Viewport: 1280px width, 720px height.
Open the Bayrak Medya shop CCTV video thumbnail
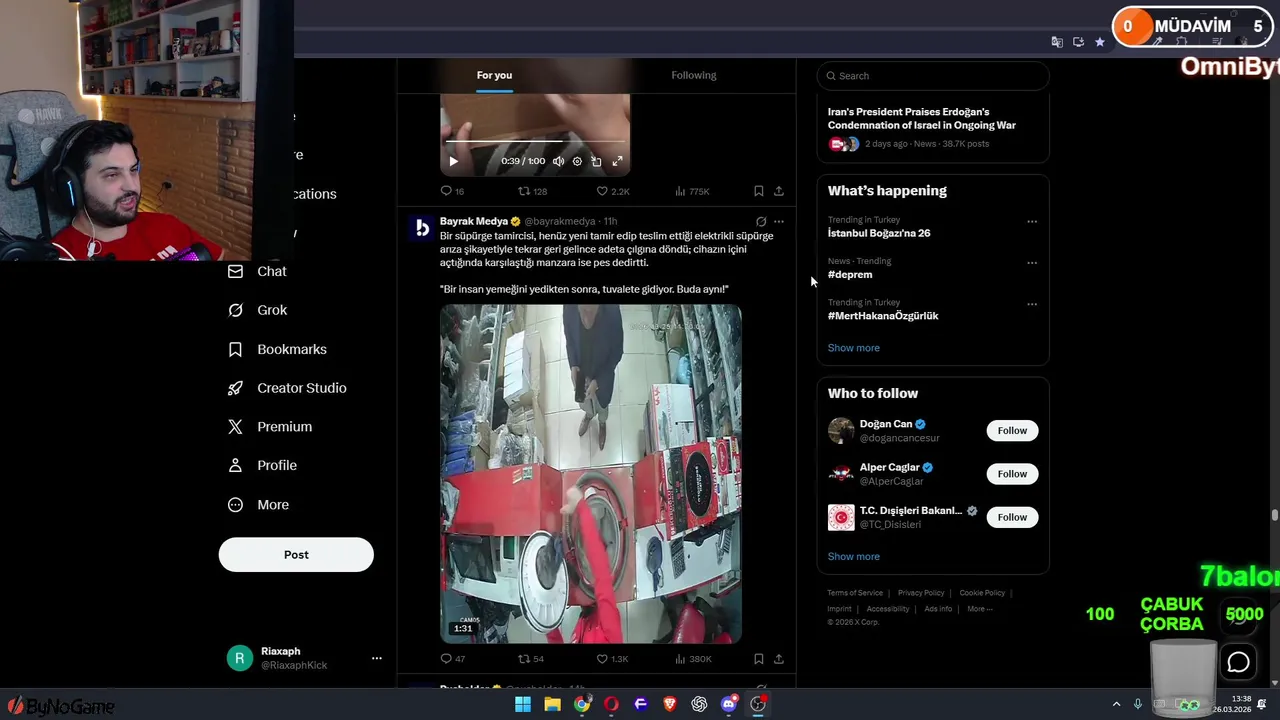point(591,474)
